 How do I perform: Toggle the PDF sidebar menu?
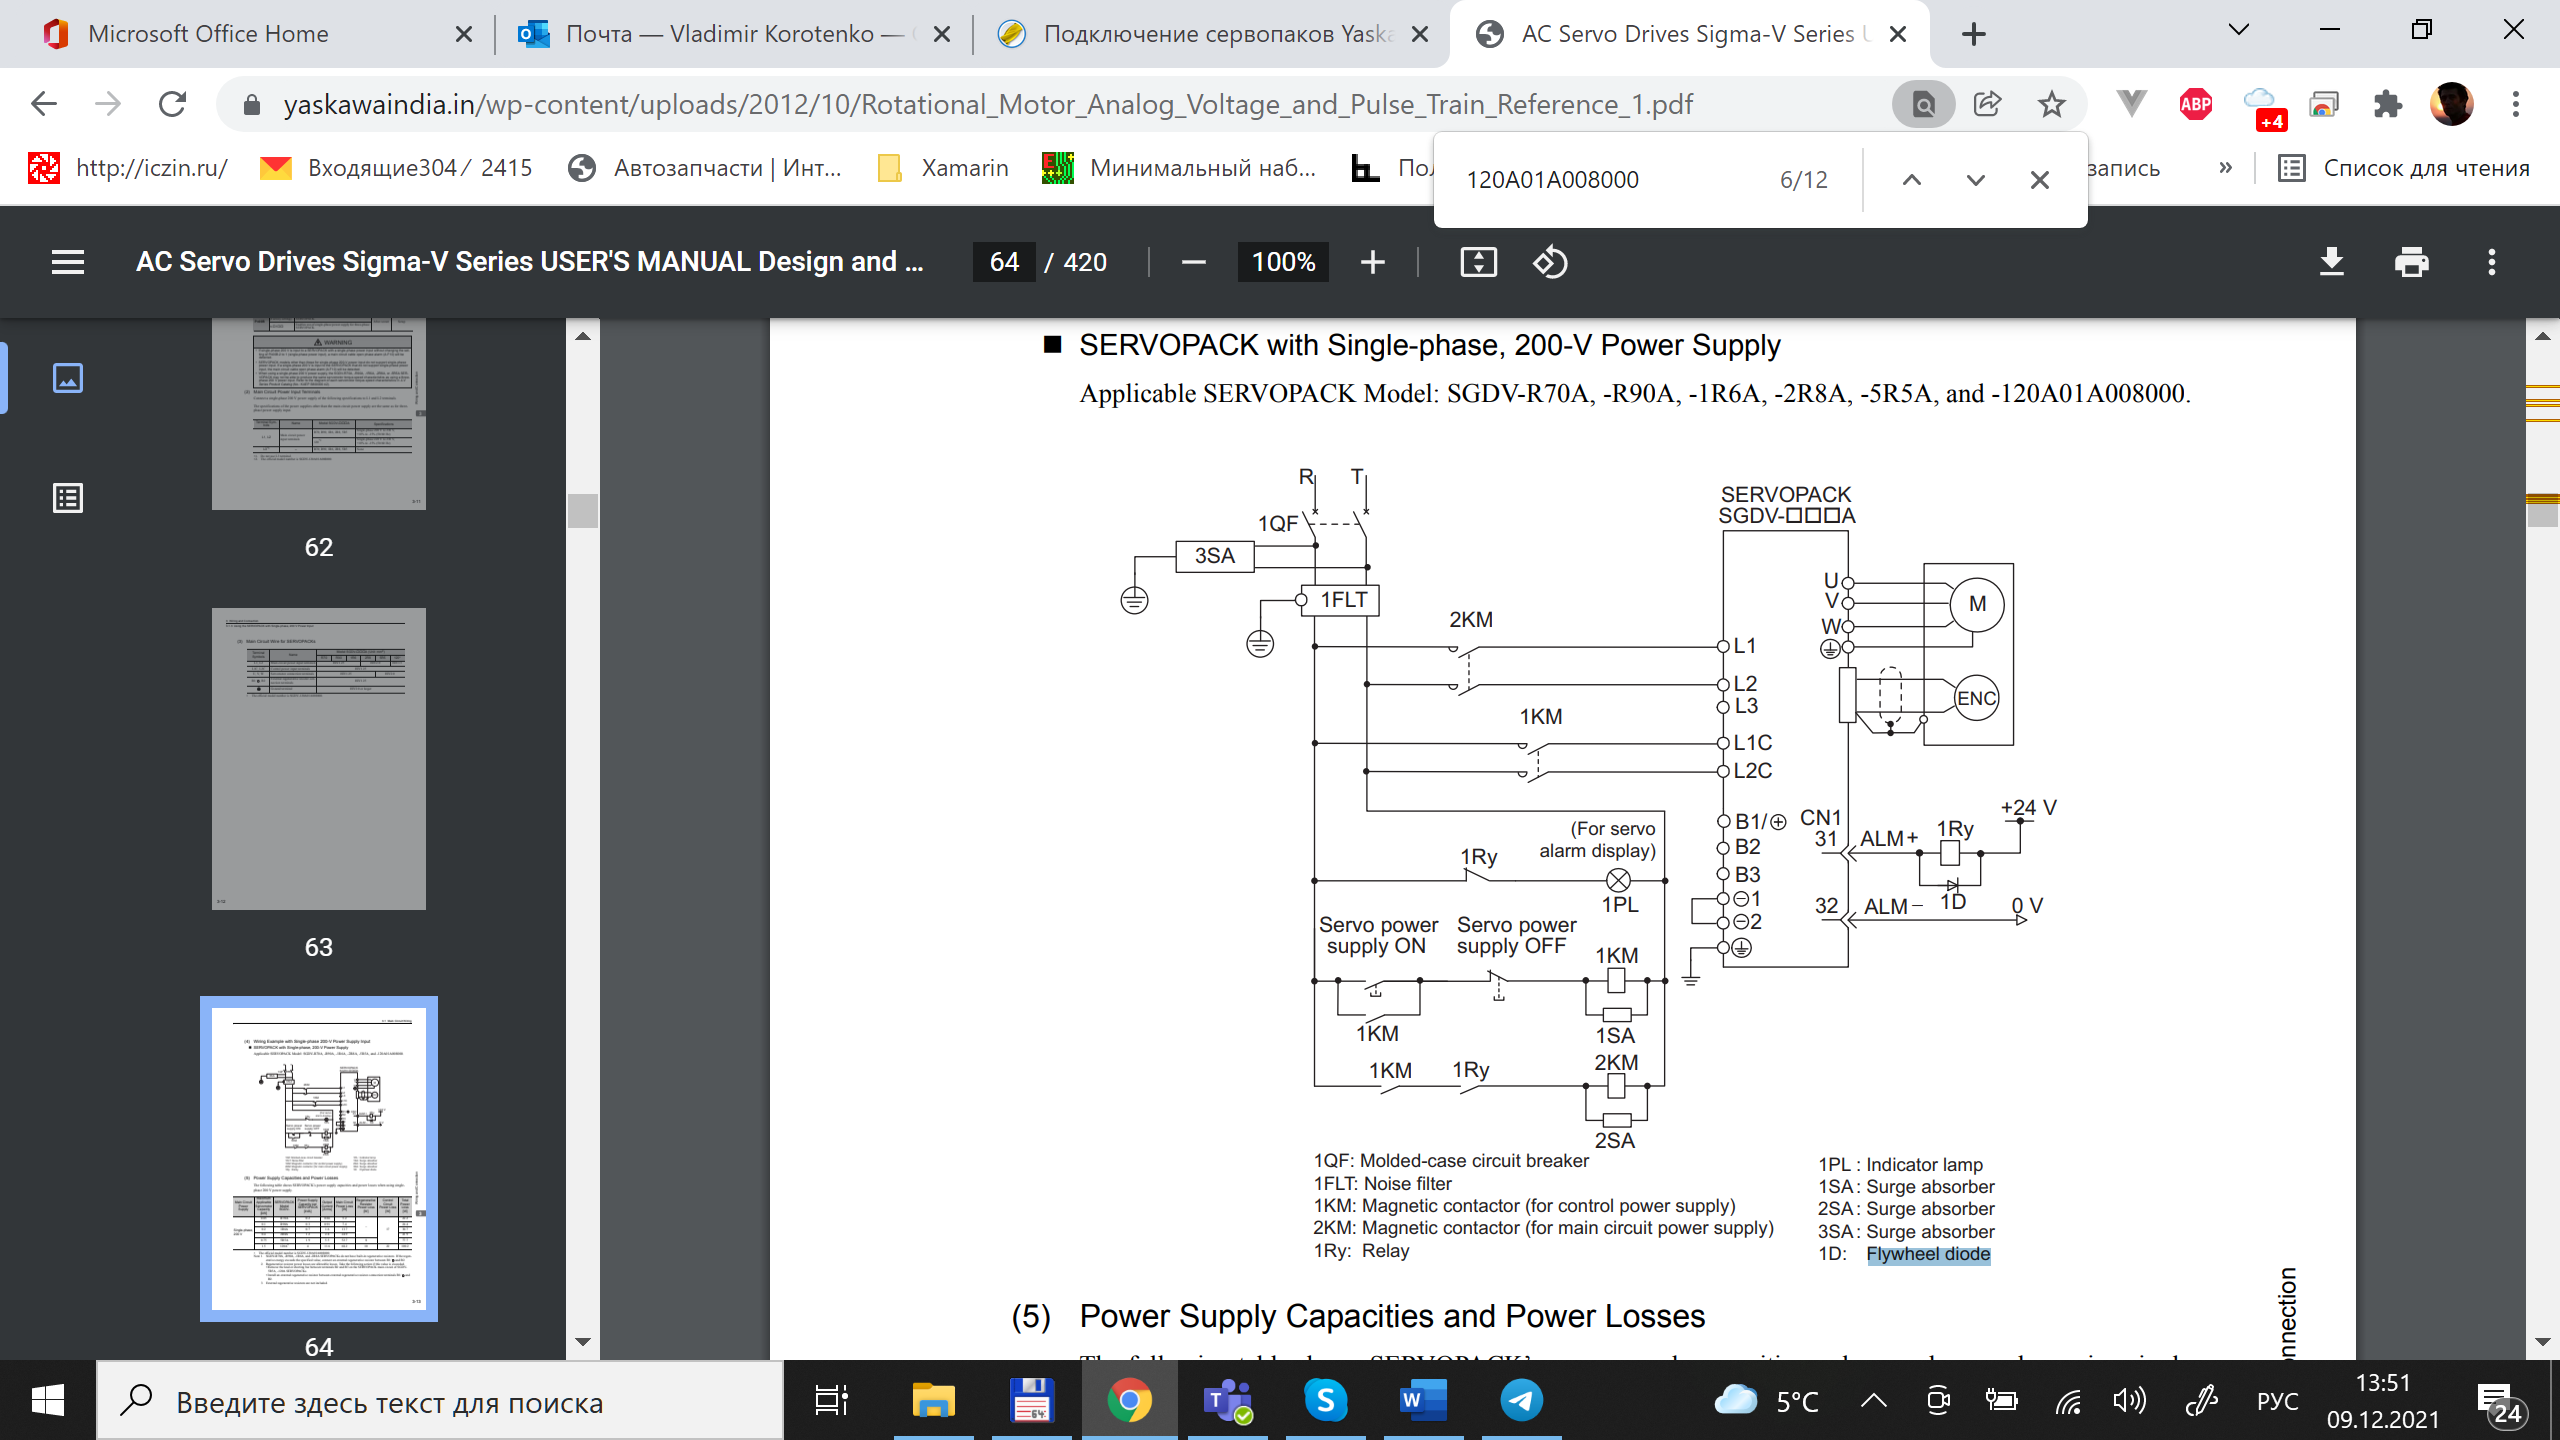(x=67, y=262)
